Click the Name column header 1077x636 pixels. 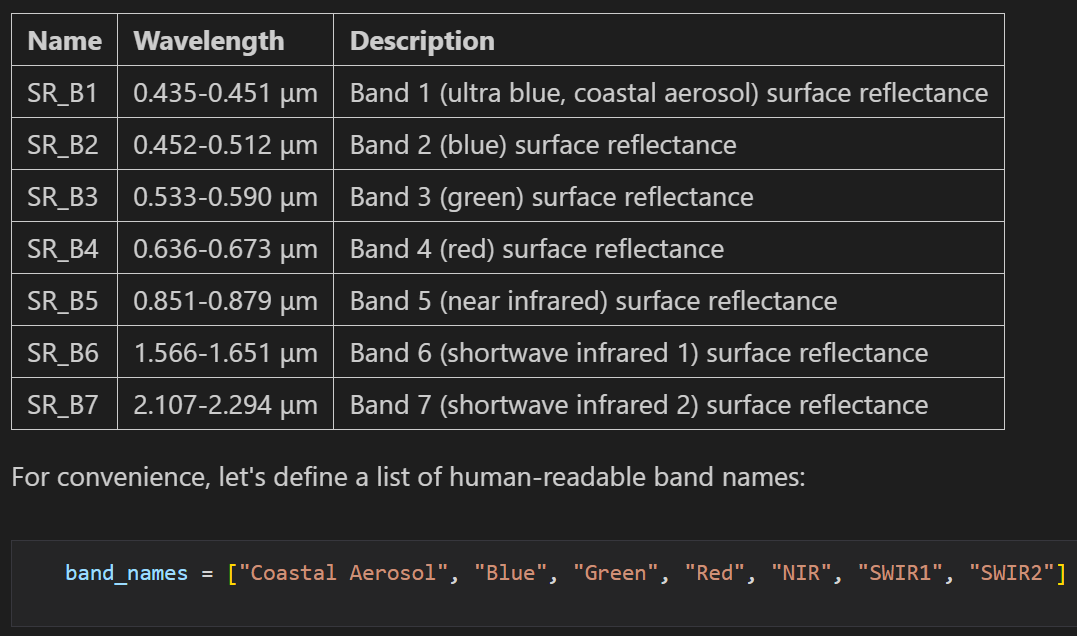point(65,41)
